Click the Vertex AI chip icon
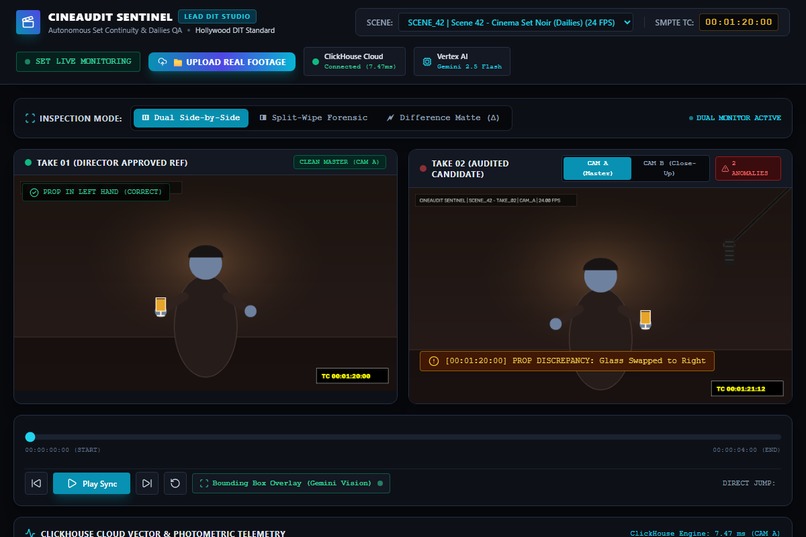 [427, 62]
